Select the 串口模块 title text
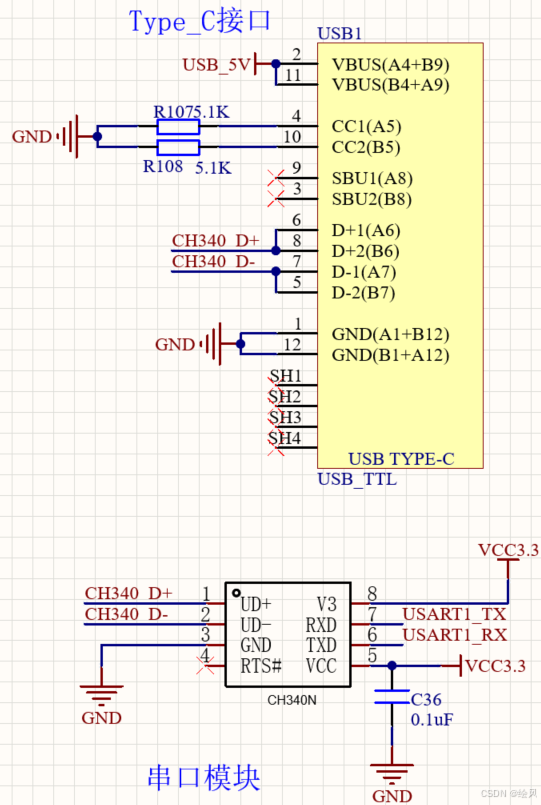Image resolution: width=541 pixels, height=805 pixels. pos(204,777)
